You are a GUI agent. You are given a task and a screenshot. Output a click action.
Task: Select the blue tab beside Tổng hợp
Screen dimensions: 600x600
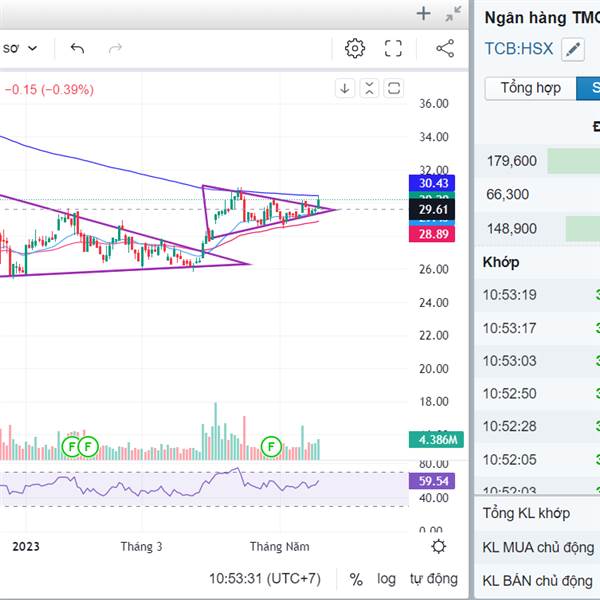(589, 88)
